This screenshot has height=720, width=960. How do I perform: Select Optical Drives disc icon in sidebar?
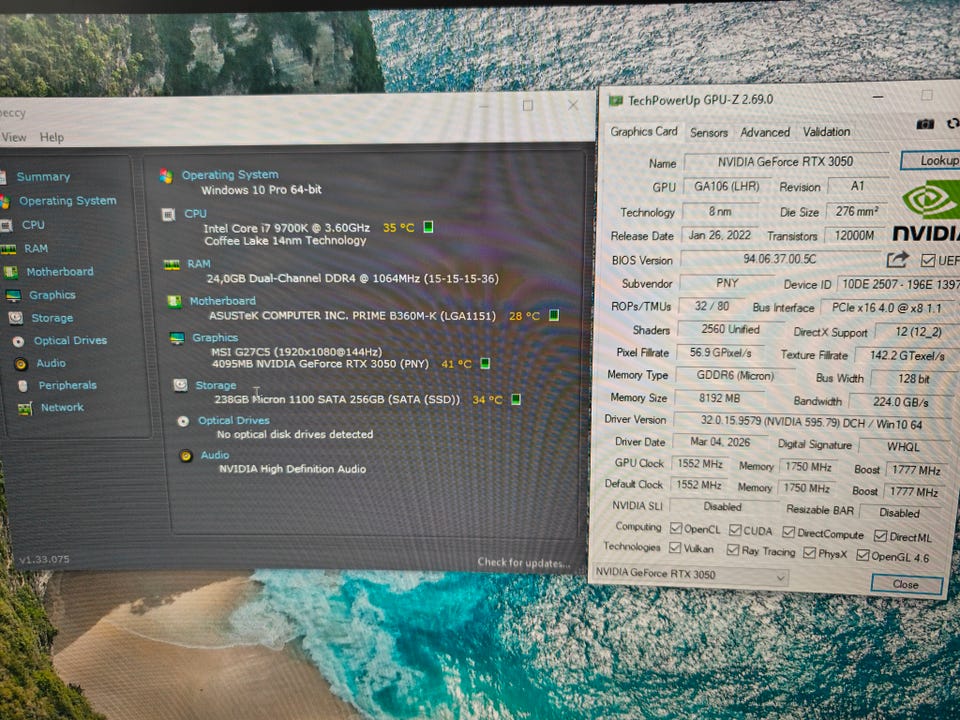tap(18, 341)
